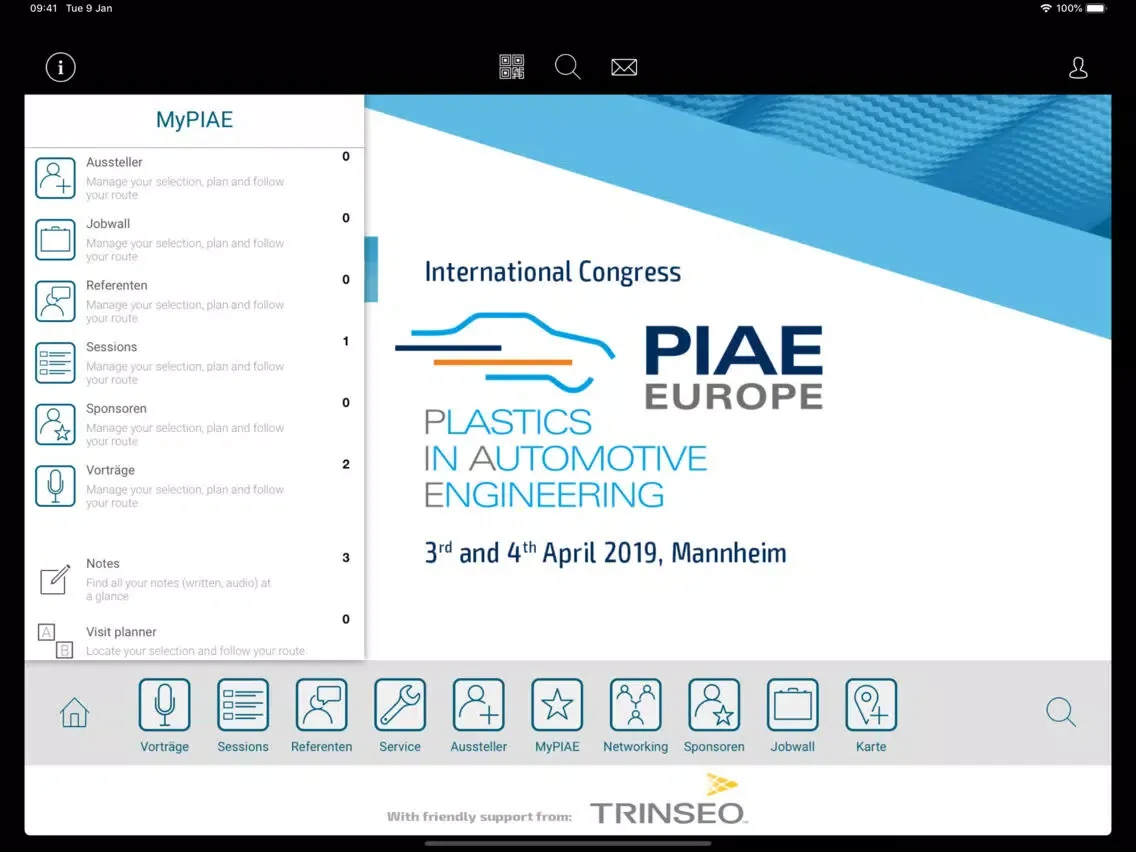Screen dimensions: 1136x852
Task: Tap the search magnifier in top bar
Action: pyautogui.click(x=568, y=67)
